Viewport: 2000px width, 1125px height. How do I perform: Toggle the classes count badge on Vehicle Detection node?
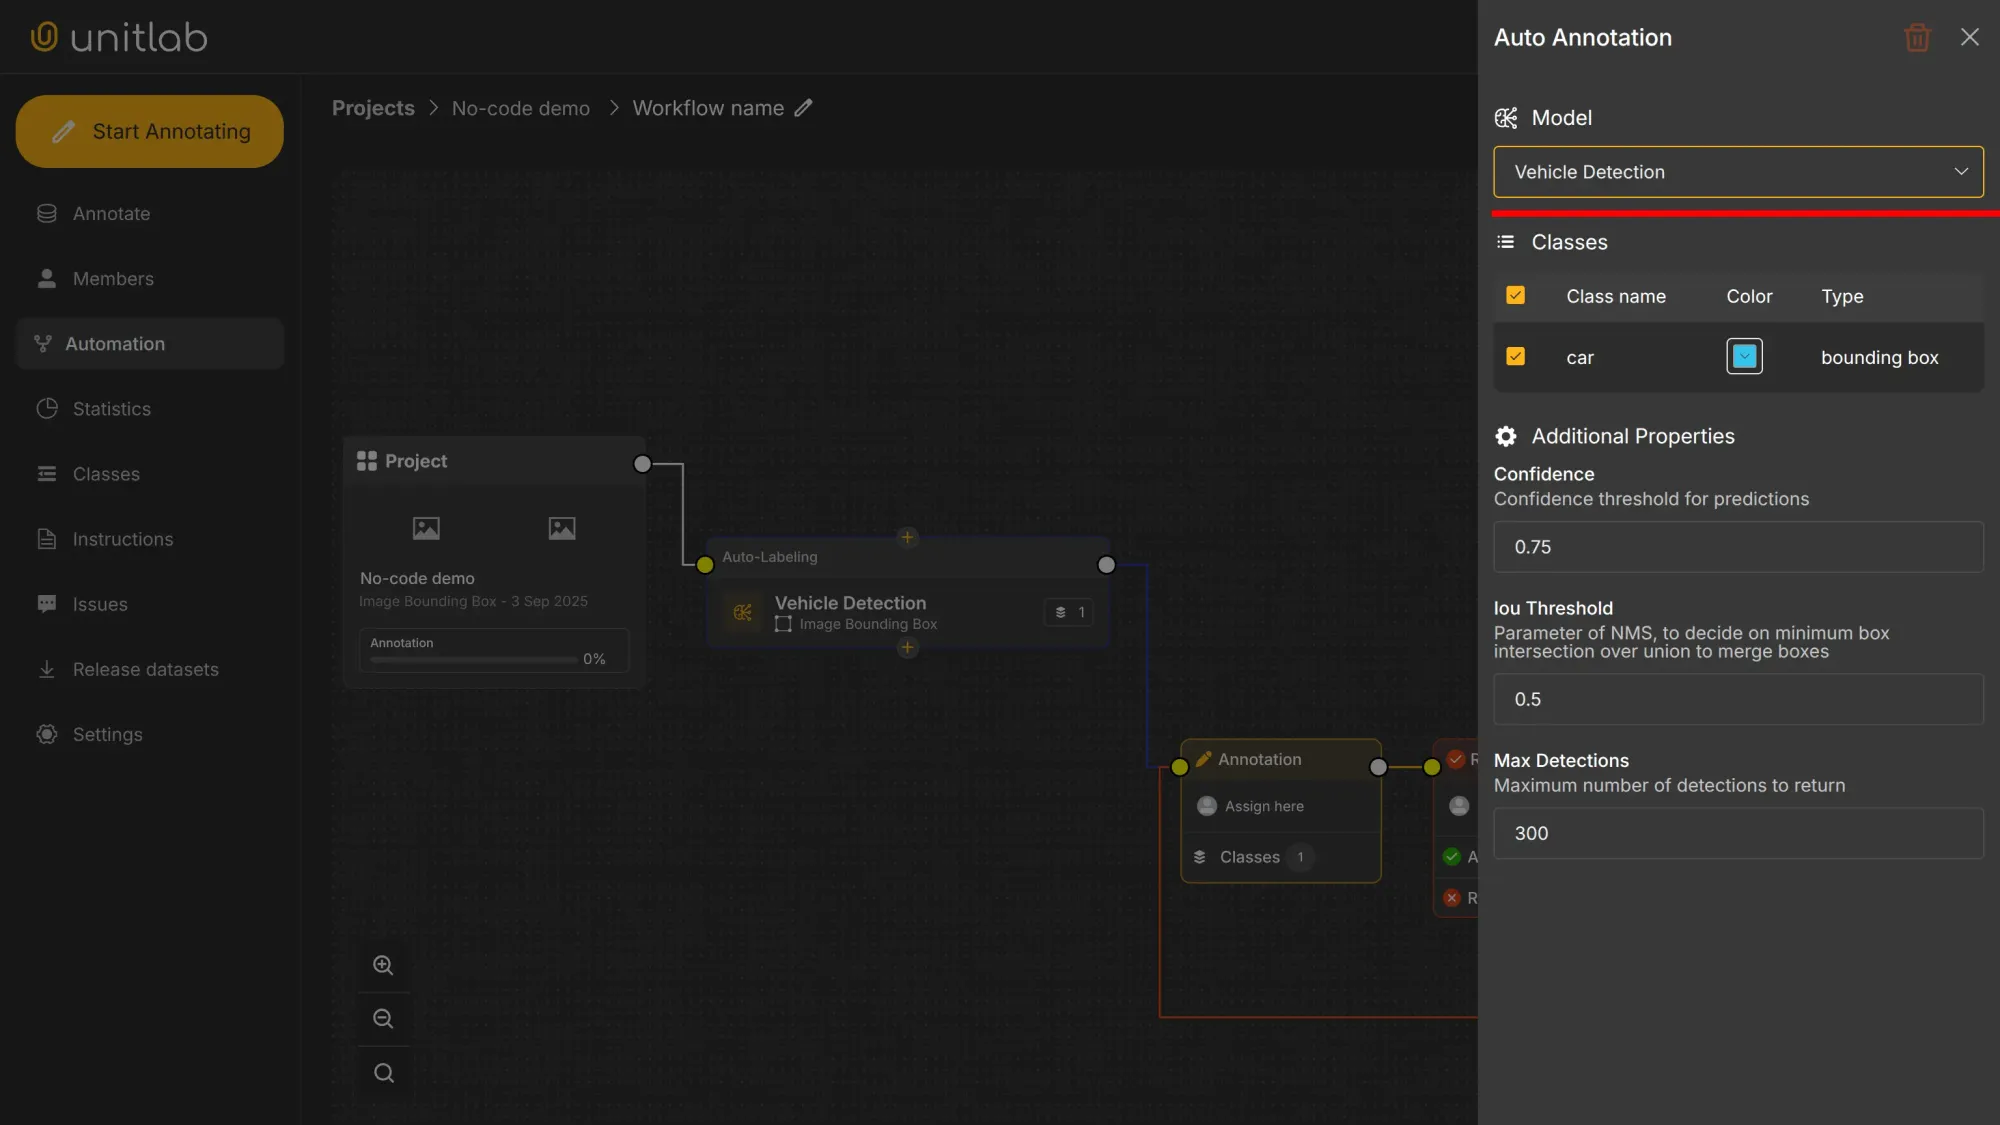tap(1069, 612)
